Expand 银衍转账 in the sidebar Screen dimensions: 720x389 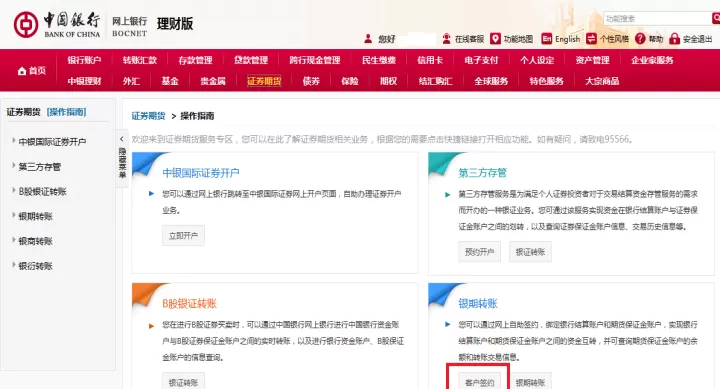tap(35, 266)
